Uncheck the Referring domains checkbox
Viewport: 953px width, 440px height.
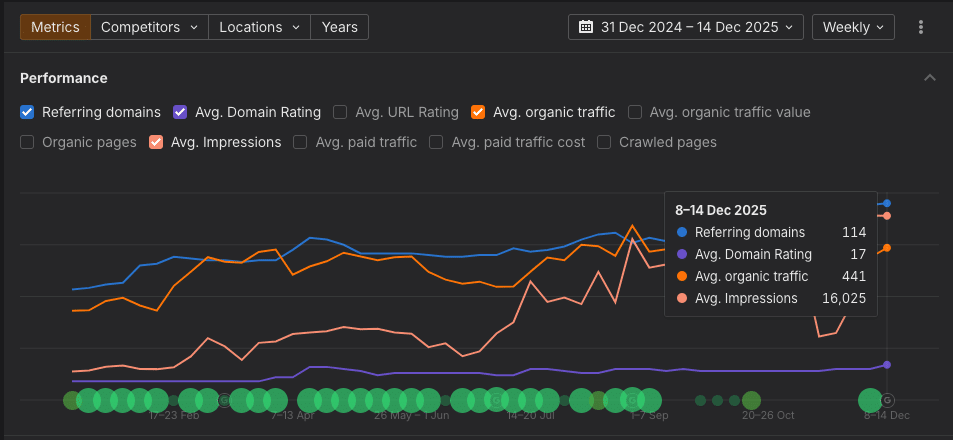tap(28, 112)
